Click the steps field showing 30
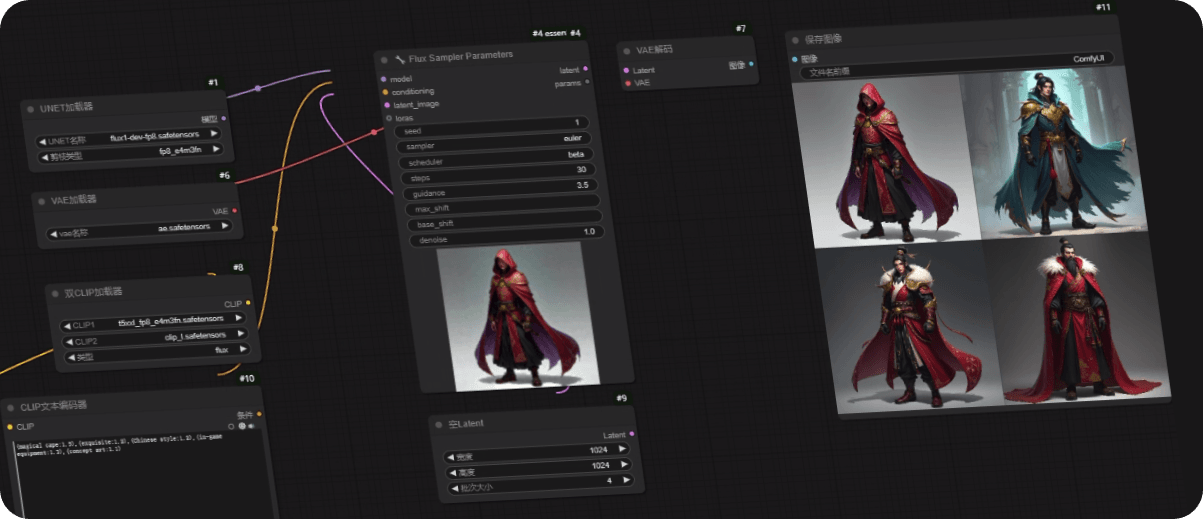 498,173
